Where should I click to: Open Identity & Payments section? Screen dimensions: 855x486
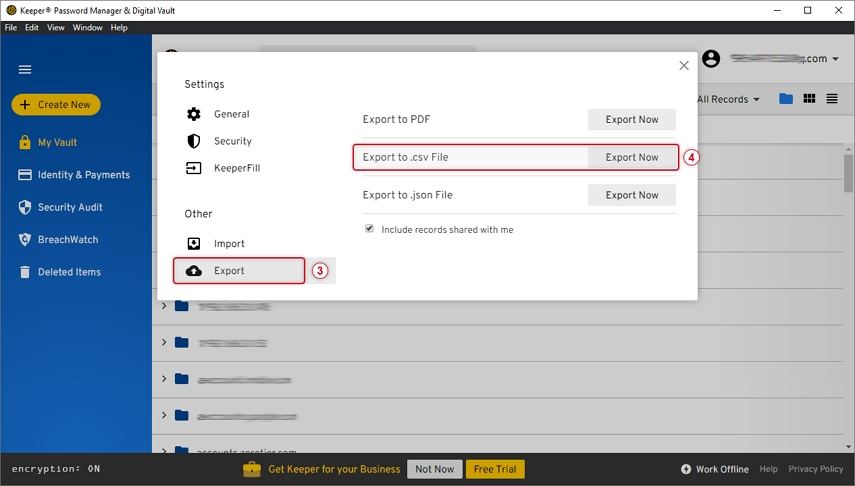83,175
